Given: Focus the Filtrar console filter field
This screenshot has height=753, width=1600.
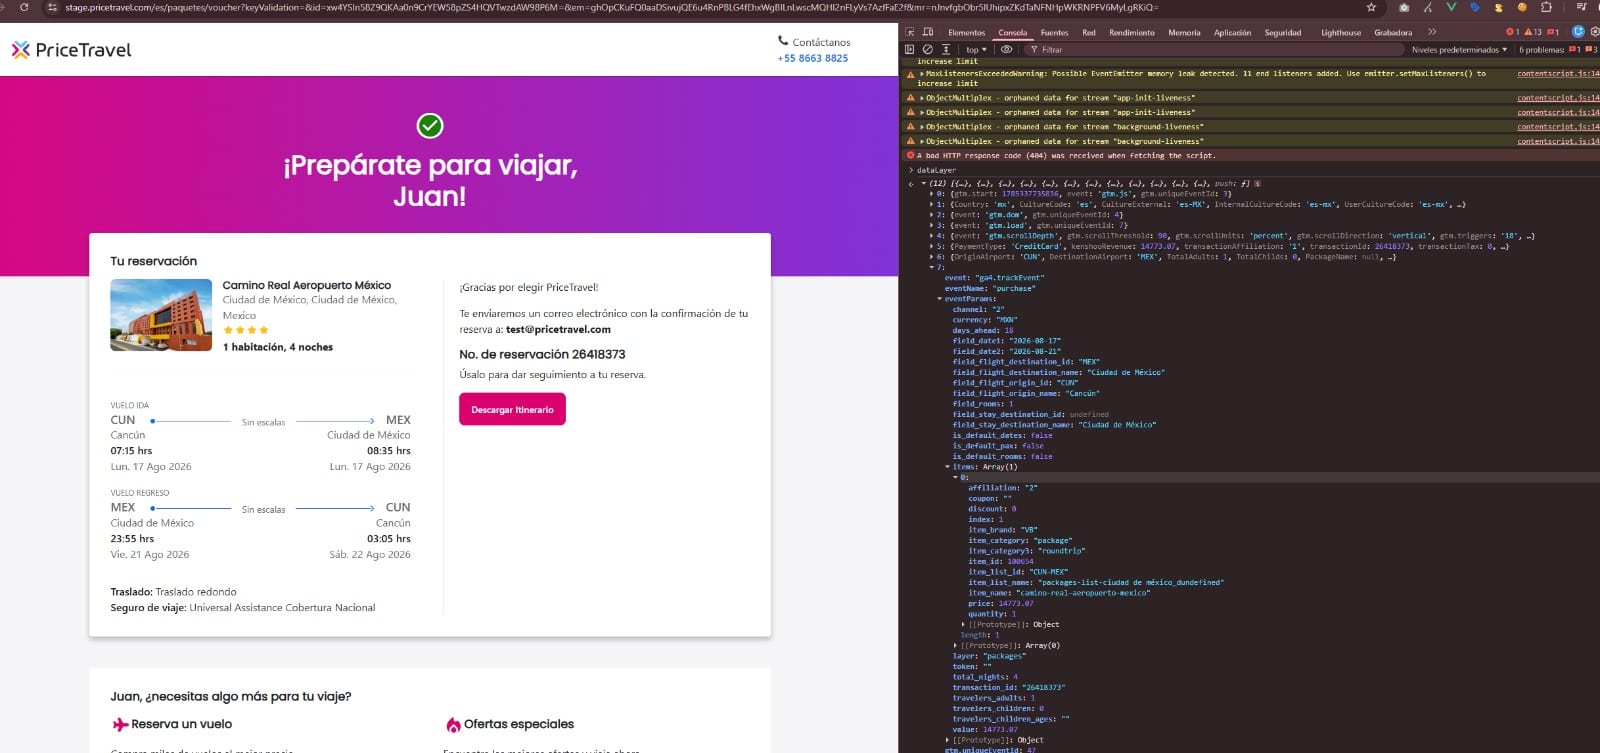Looking at the screenshot, I should tap(1200, 49).
